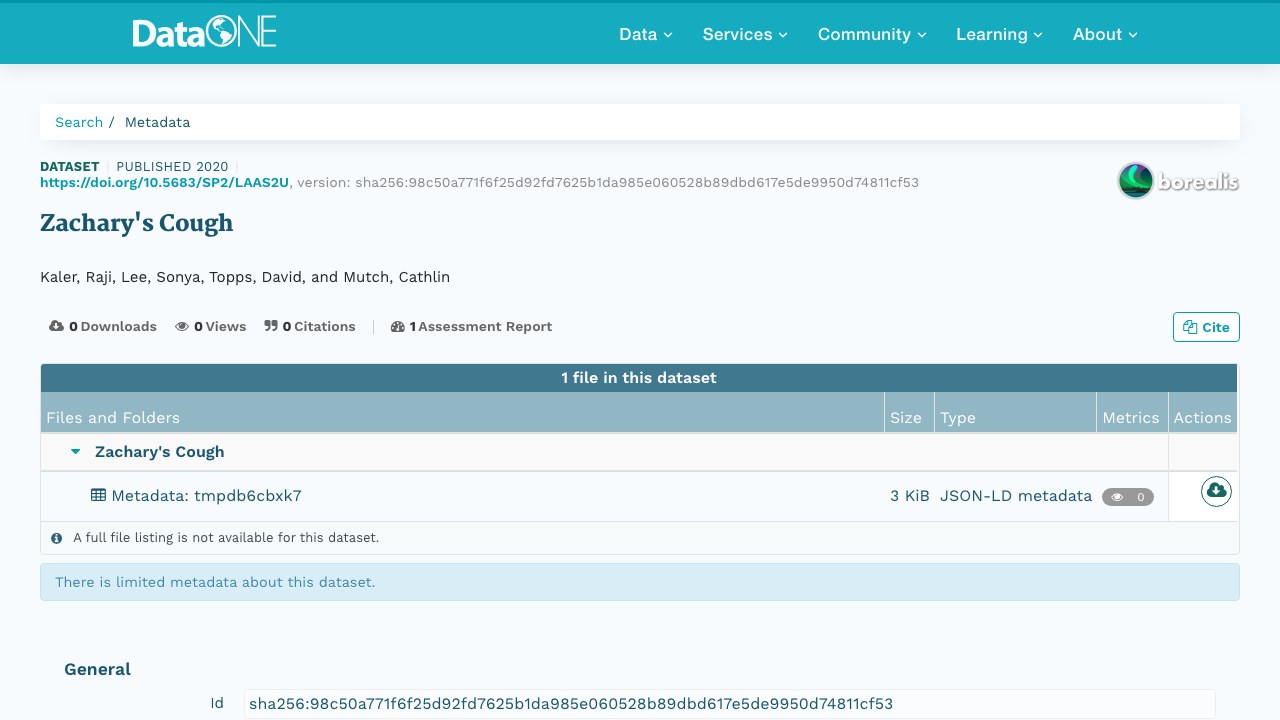Expand the Community menu
Viewport: 1280px width, 720px height.
click(x=872, y=34)
